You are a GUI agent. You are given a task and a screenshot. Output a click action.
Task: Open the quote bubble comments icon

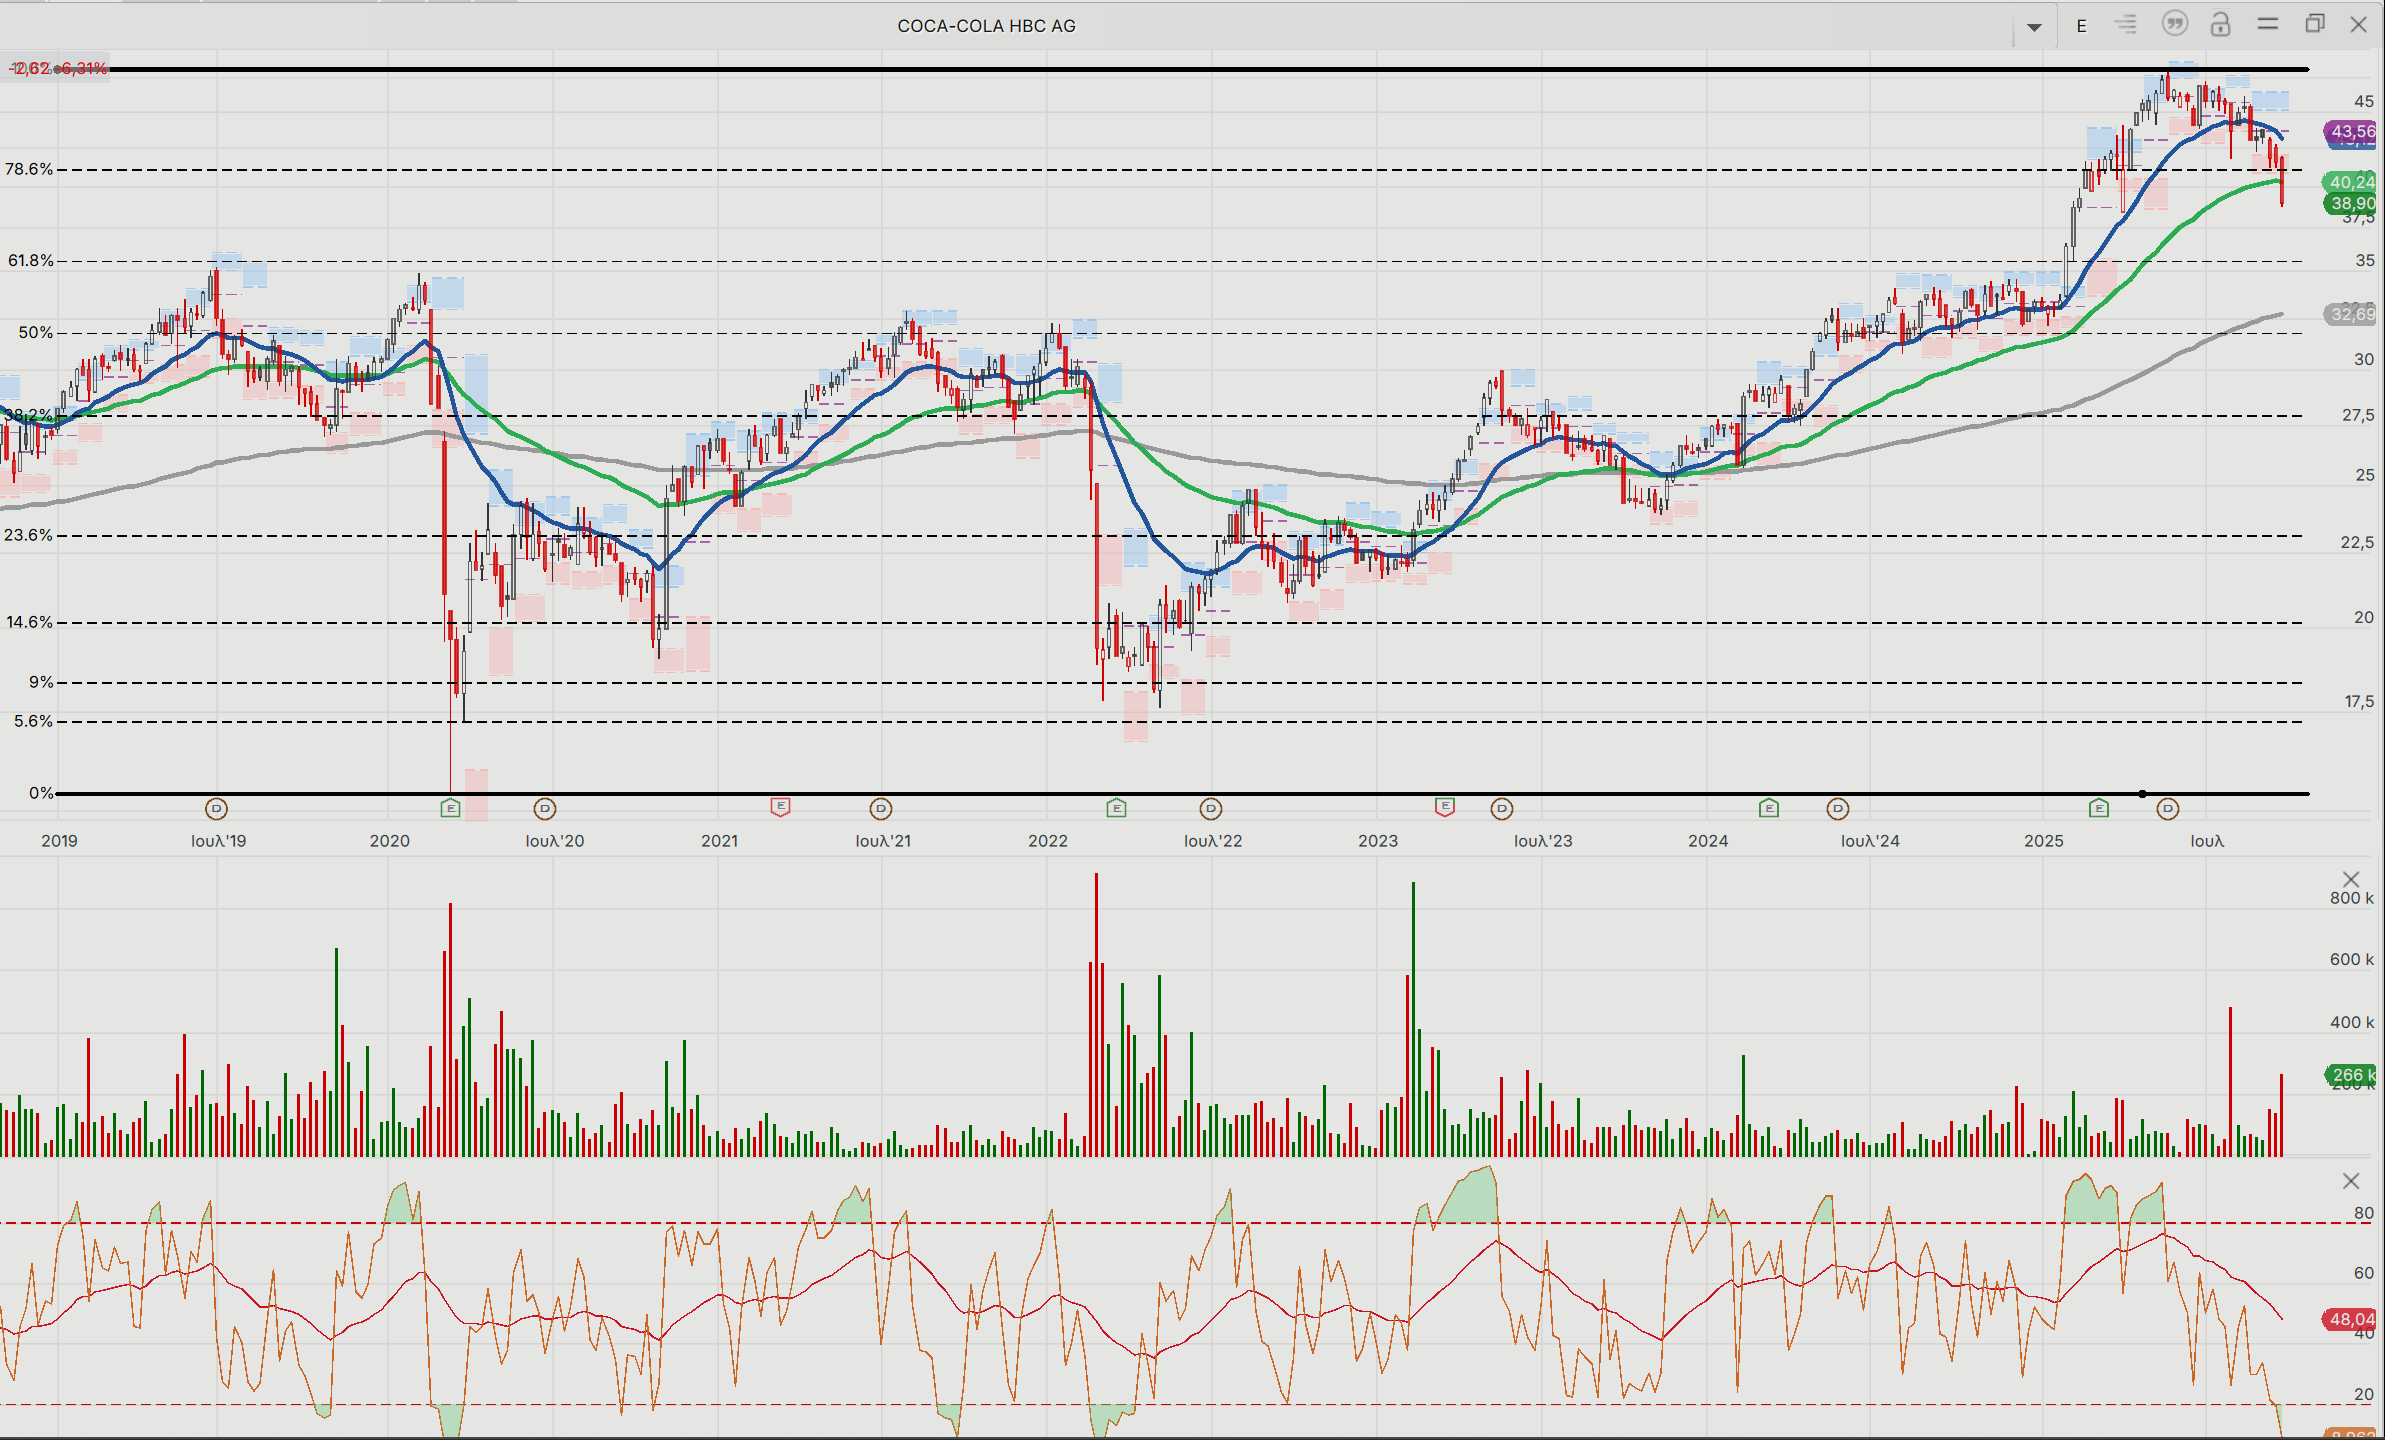(2174, 24)
